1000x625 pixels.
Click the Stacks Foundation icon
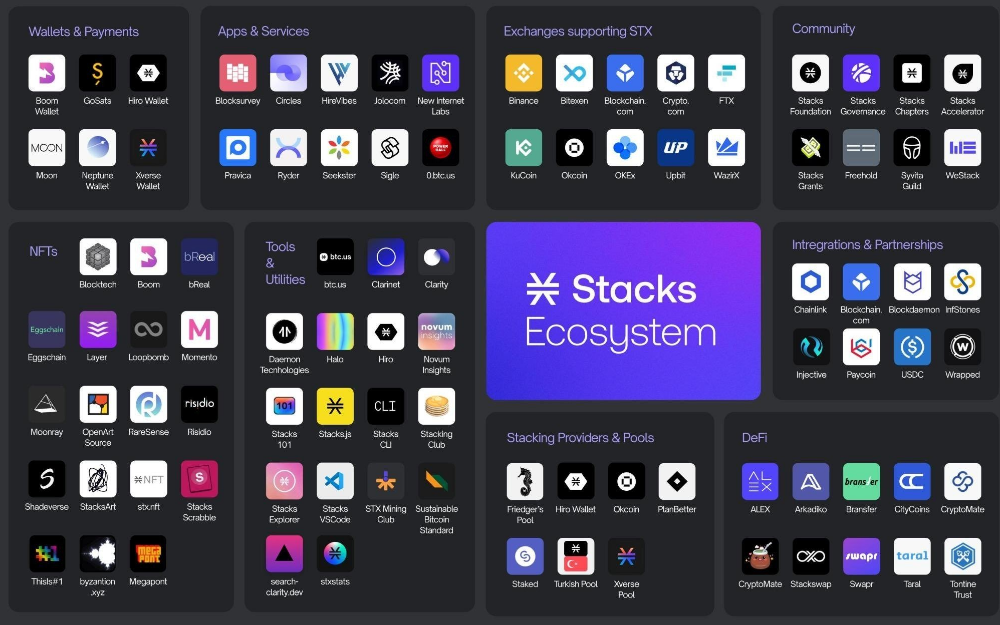[810, 73]
